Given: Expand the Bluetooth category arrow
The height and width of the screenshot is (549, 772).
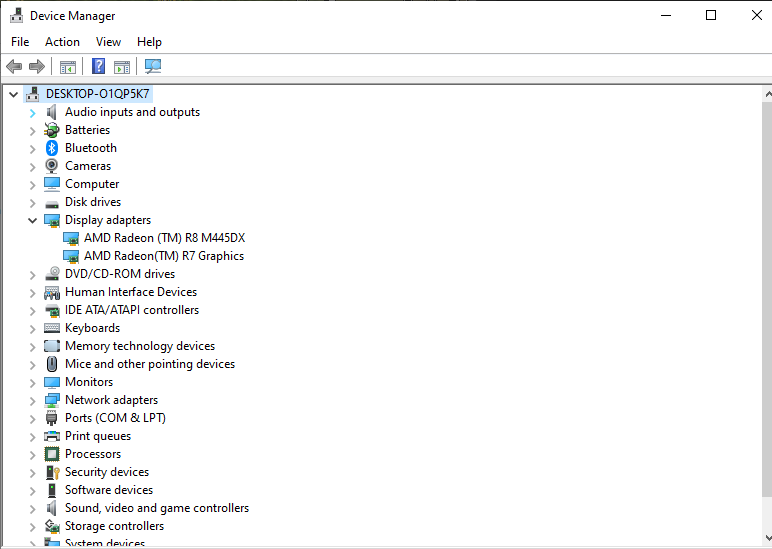Looking at the screenshot, I should (x=32, y=149).
